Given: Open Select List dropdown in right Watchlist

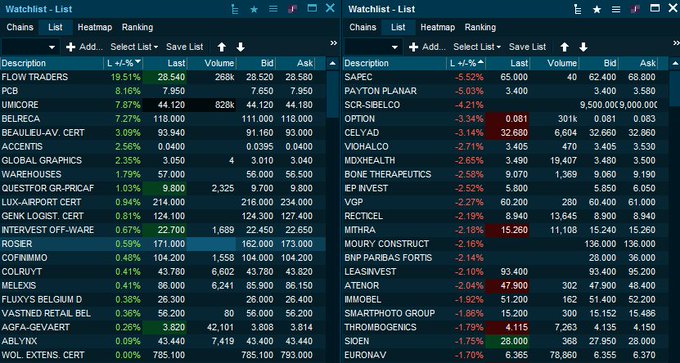Looking at the screenshot, I should tap(477, 47).
